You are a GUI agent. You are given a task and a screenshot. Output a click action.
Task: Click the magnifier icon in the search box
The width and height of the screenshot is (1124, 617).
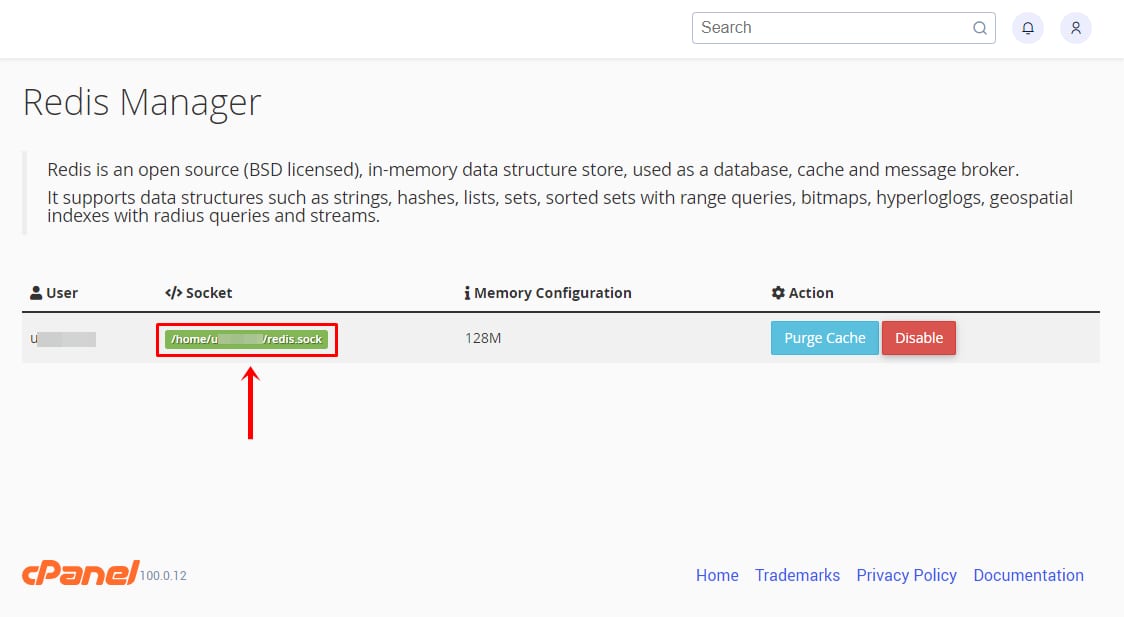tap(979, 28)
